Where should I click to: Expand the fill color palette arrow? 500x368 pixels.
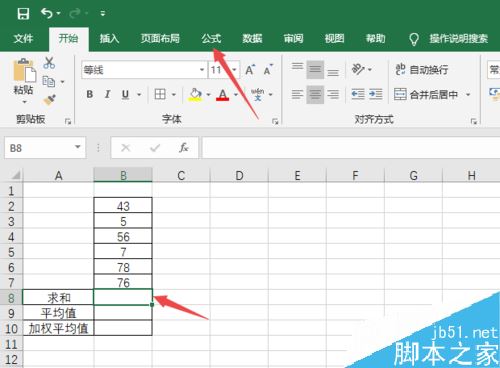[209, 95]
